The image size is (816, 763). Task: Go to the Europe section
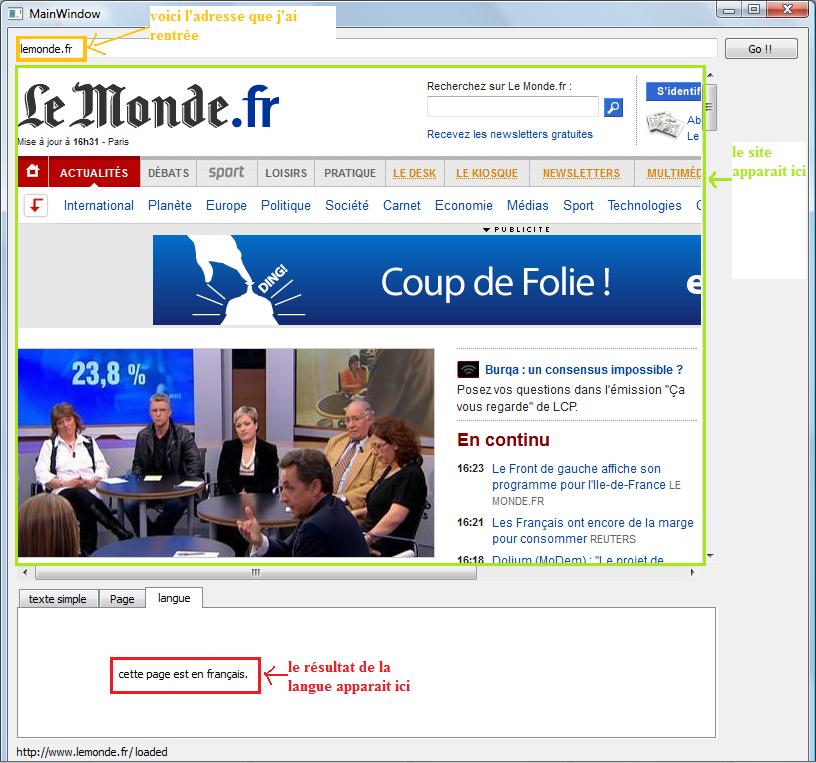point(226,206)
